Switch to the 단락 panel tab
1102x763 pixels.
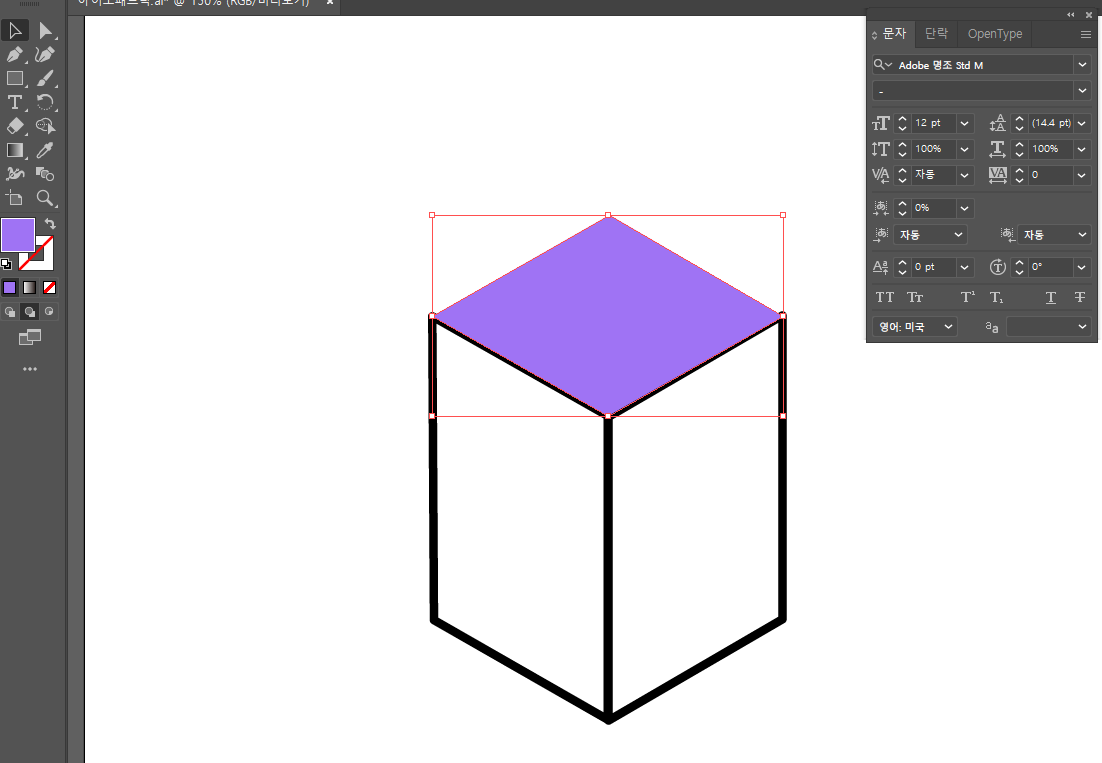[x=936, y=33]
